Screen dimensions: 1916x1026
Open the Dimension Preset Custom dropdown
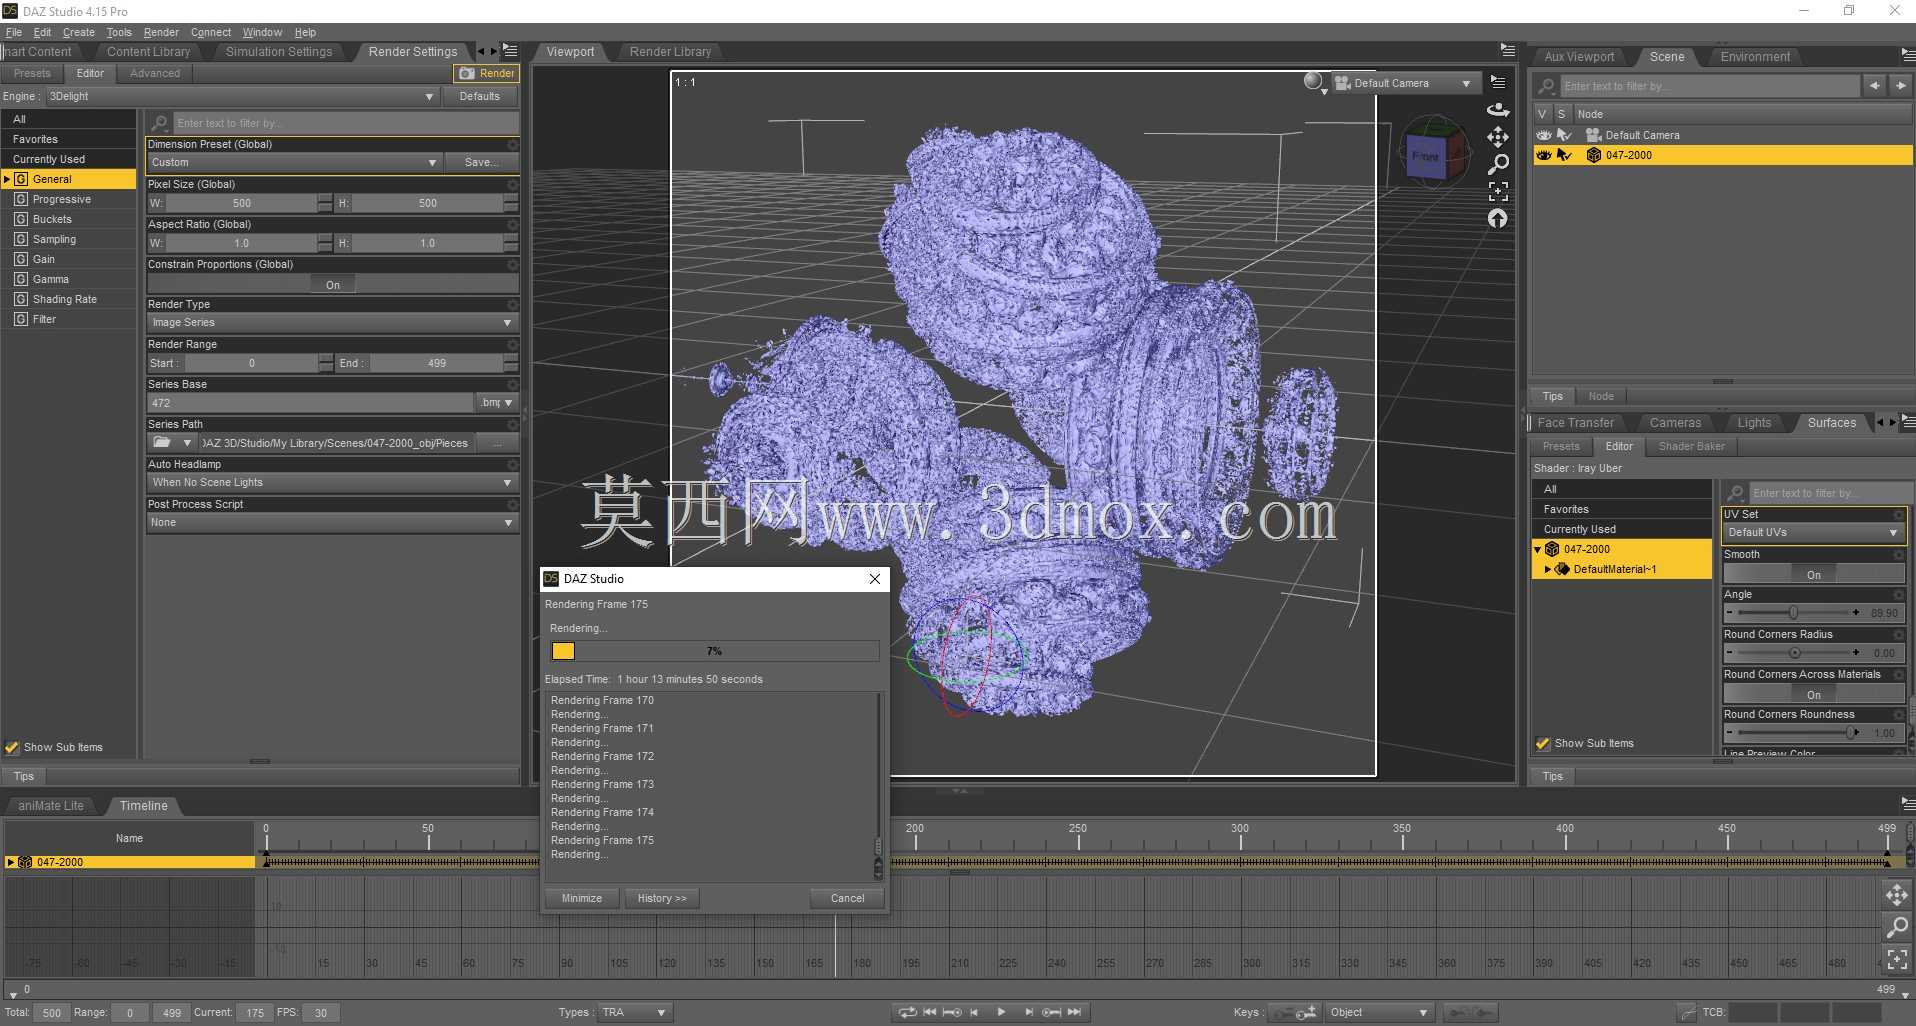[x=294, y=162]
